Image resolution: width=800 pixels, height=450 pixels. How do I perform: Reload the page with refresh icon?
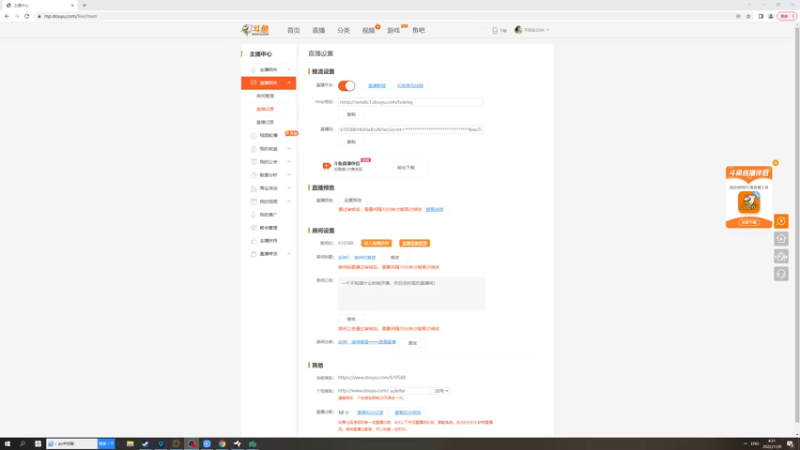pyautogui.click(x=27, y=16)
